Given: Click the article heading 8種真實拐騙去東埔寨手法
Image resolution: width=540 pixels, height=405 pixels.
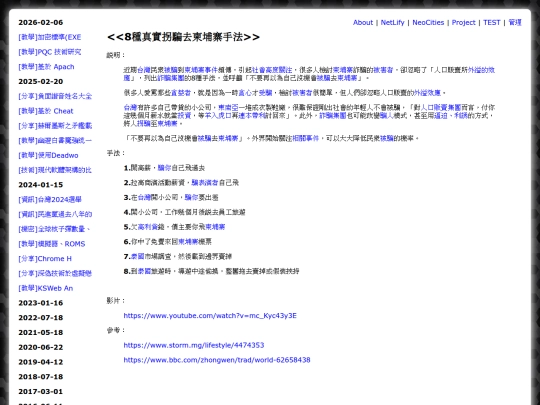Looking at the screenshot, I should tap(183, 37).
